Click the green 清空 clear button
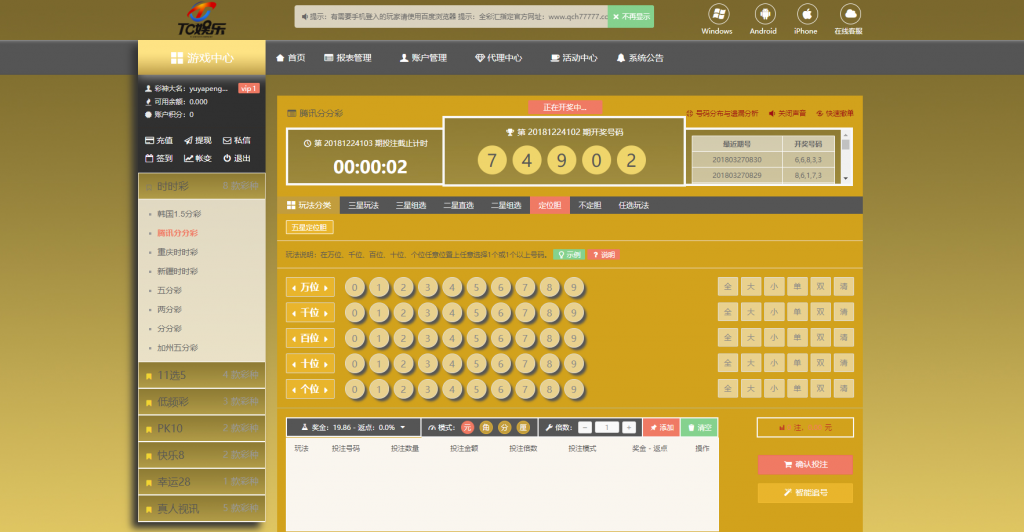This screenshot has height=532, width=1024. pos(699,427)
